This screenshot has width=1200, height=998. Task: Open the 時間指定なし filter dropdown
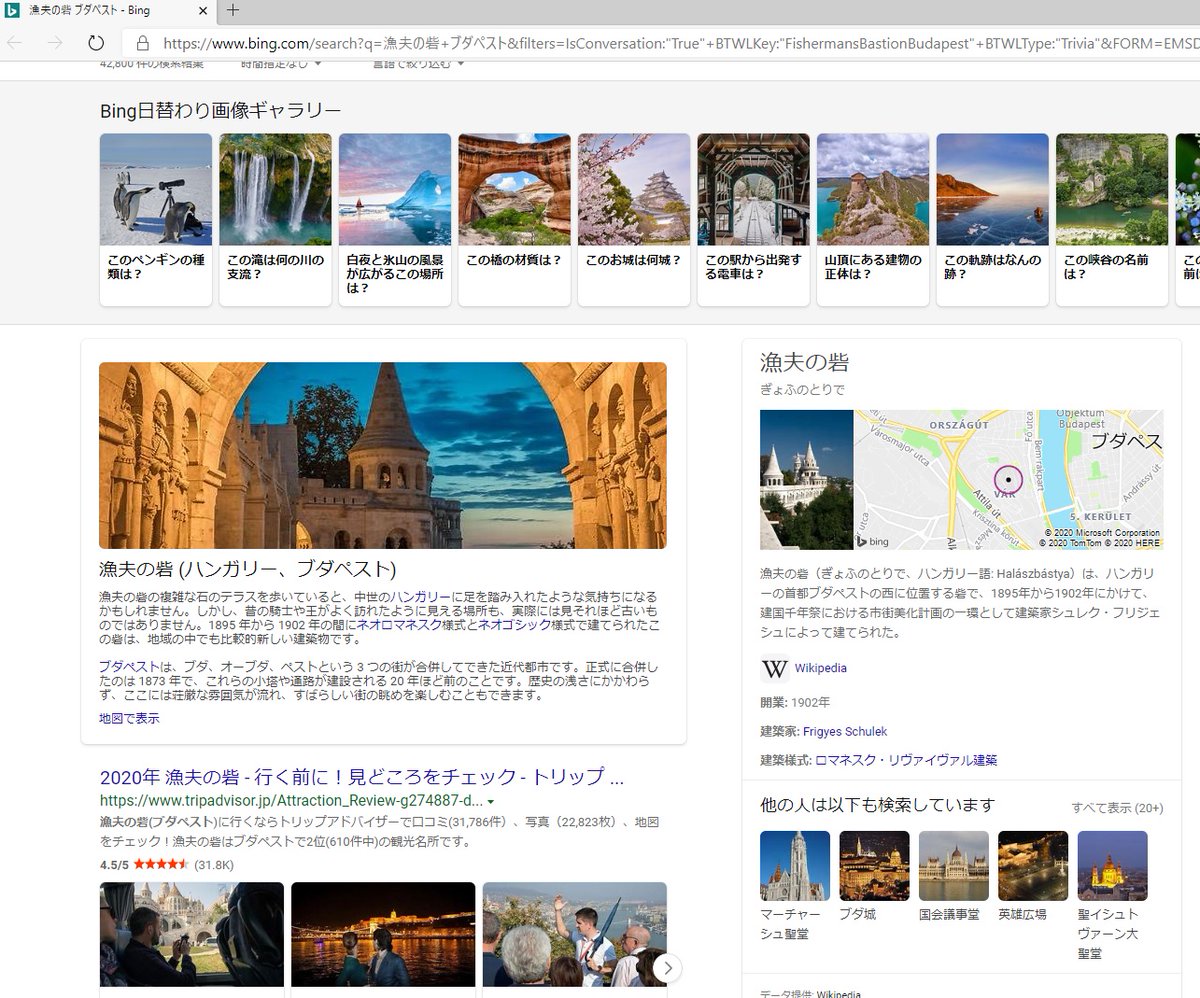coord(281,64)
